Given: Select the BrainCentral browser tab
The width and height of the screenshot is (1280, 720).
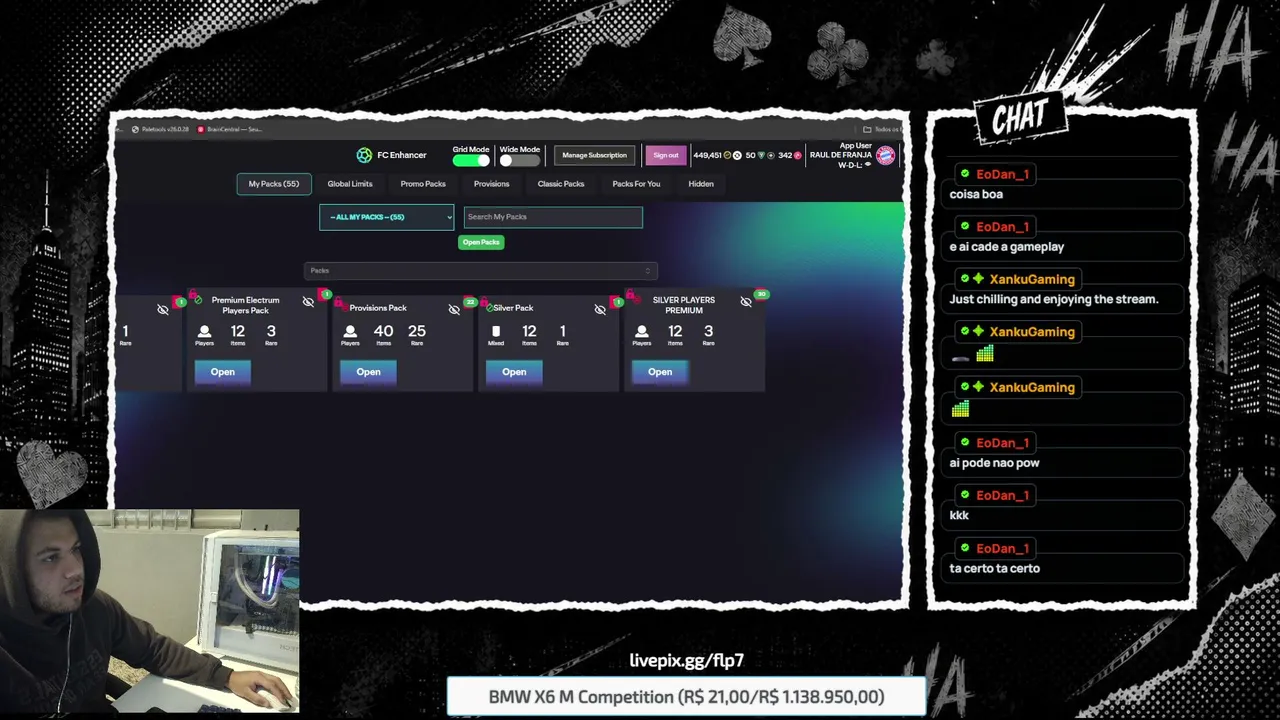Looking at the screenshot, I should 229,129.
